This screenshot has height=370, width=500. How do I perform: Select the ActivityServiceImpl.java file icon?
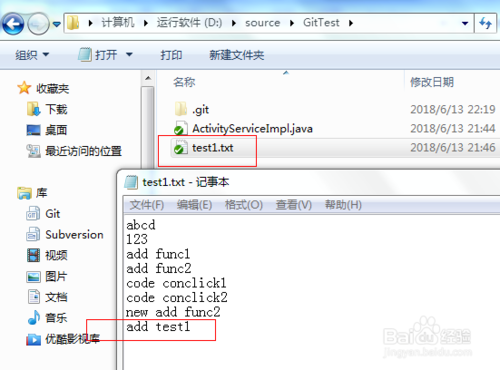180,128
